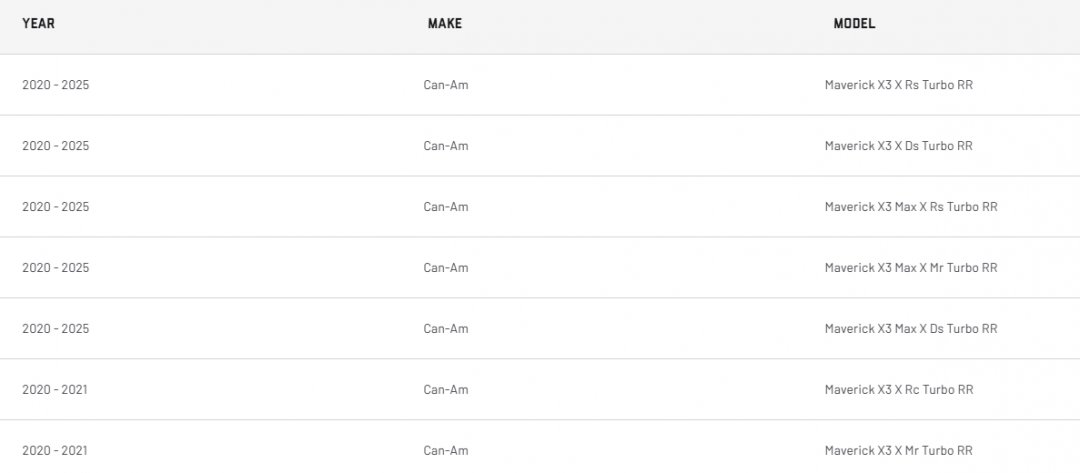Click year of Maverick X3 Max X Mr Turbo RR
1080x473 pixels.
point(55,268)
